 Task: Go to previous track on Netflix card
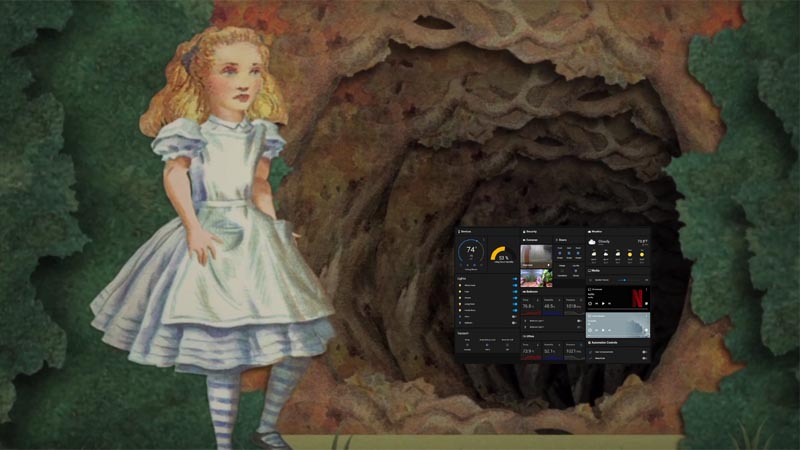[596, 304]
